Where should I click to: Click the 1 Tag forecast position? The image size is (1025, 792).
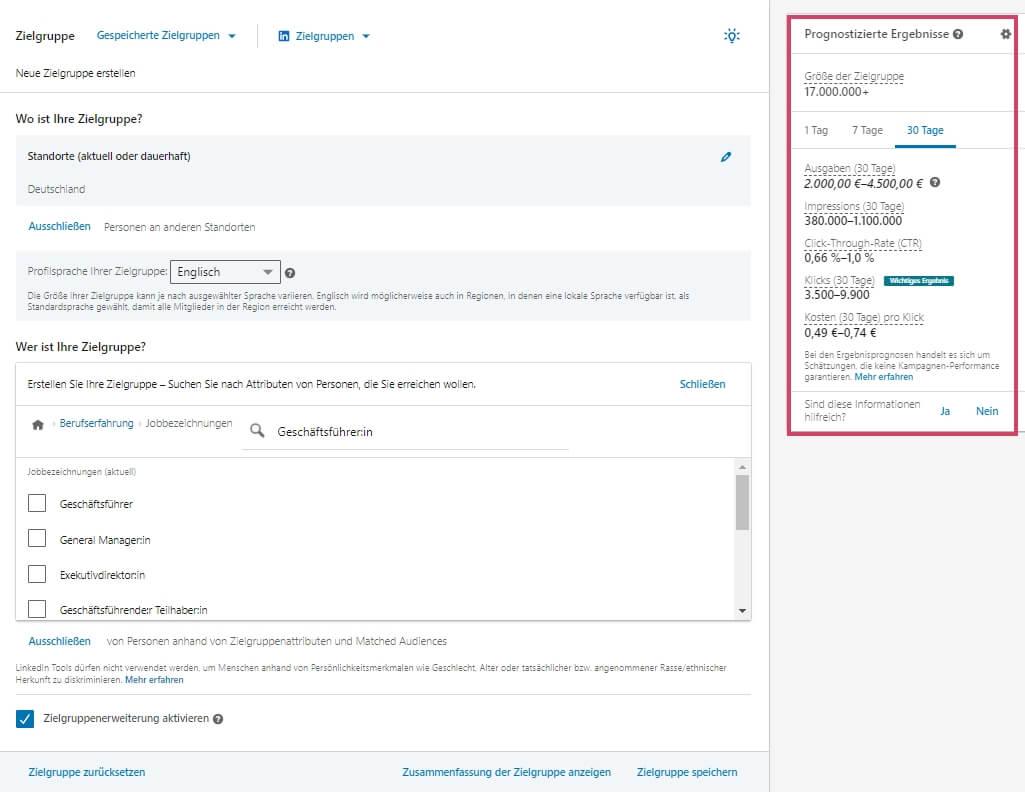pos(815,130)
